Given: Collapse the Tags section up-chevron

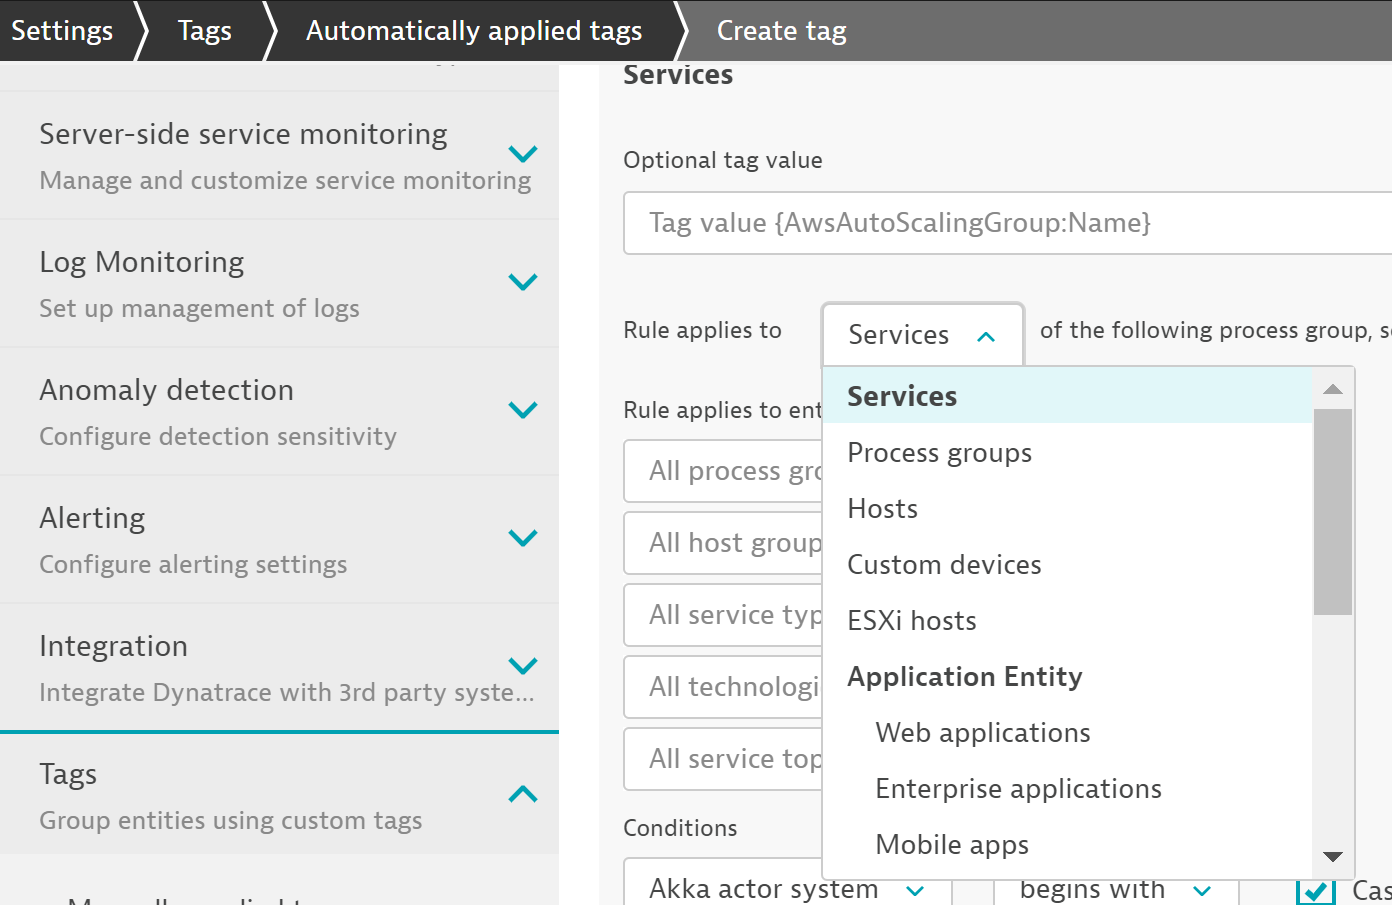Looking at the screenshot, I should click(x=523, y=794).
